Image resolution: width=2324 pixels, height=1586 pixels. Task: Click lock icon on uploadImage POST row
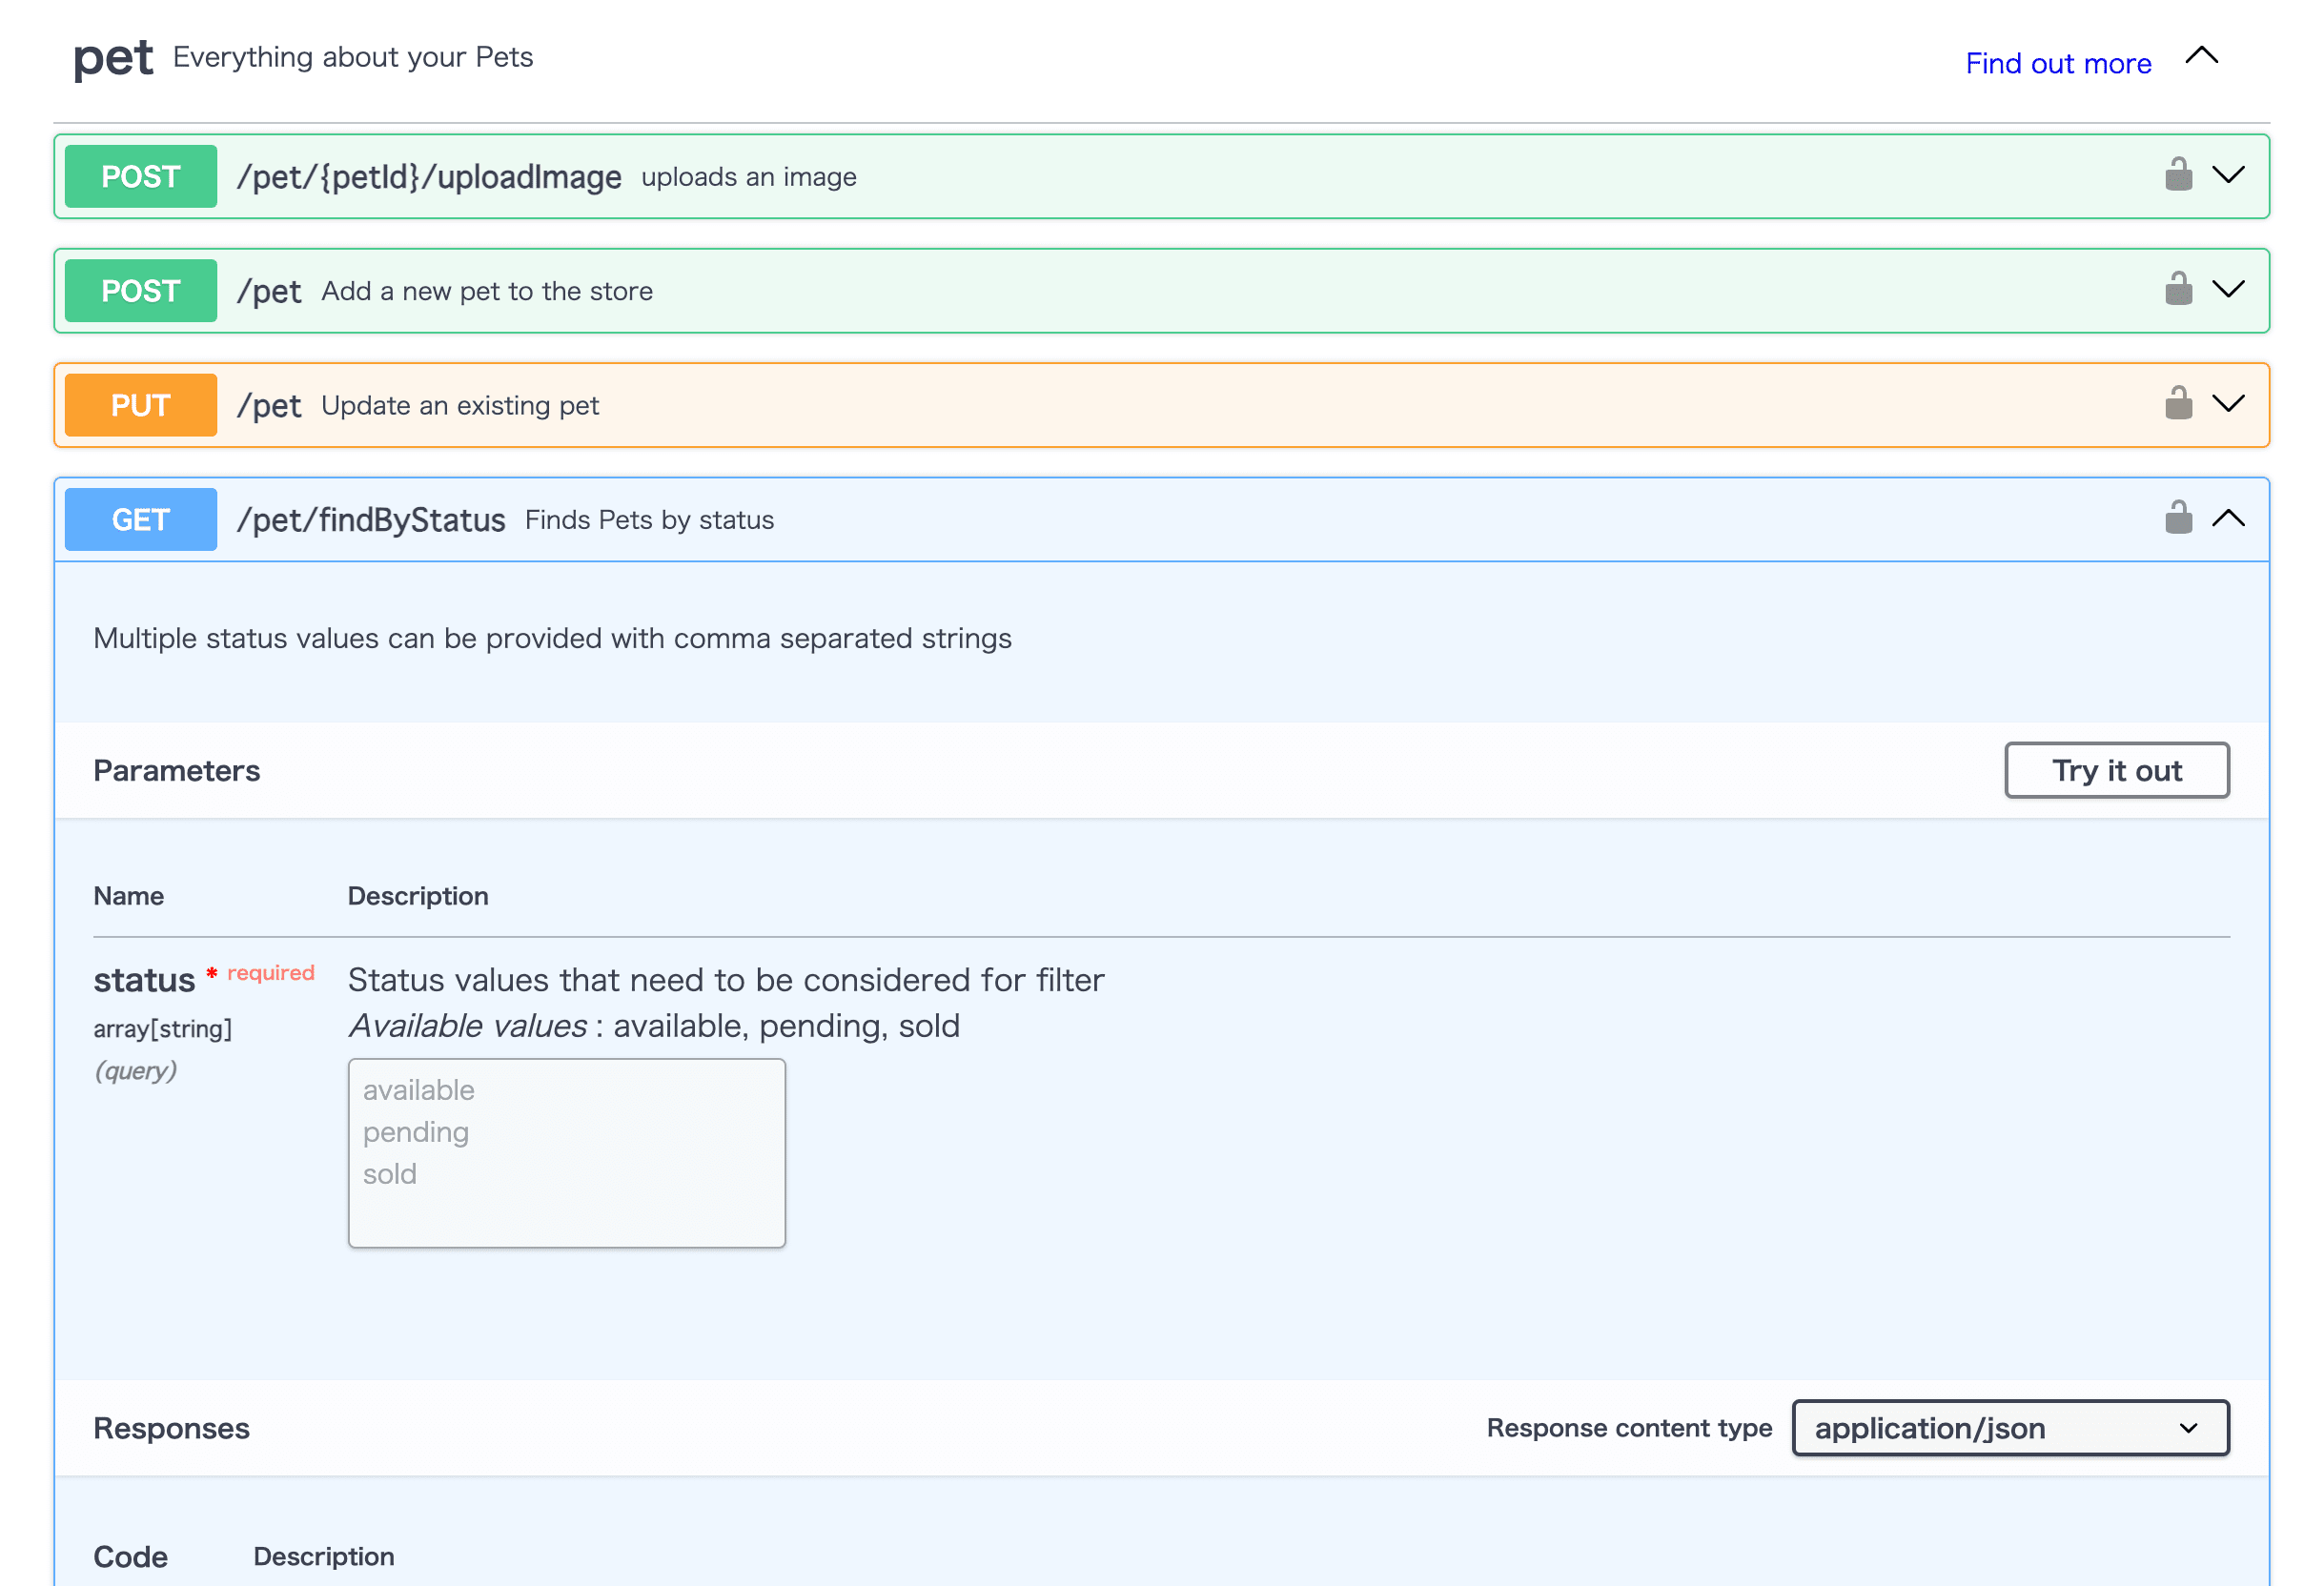pyautogui.click(x=2178, y=175)
